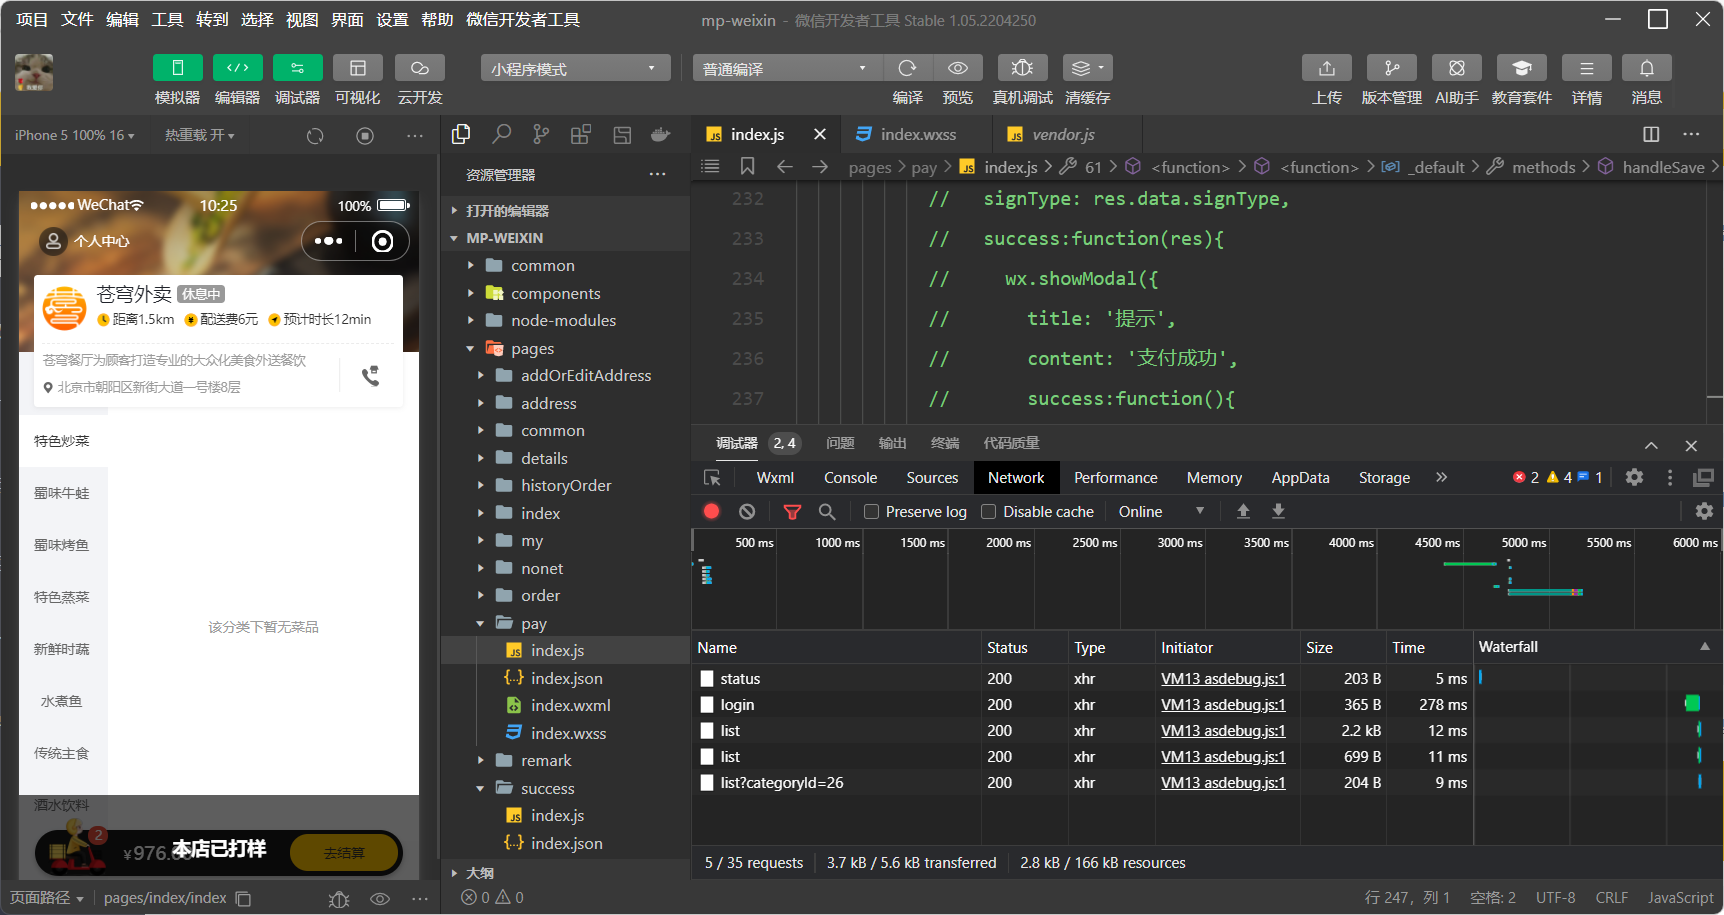Switch to the Console tab
The image size is (1724, 915).
coord(850,478)
